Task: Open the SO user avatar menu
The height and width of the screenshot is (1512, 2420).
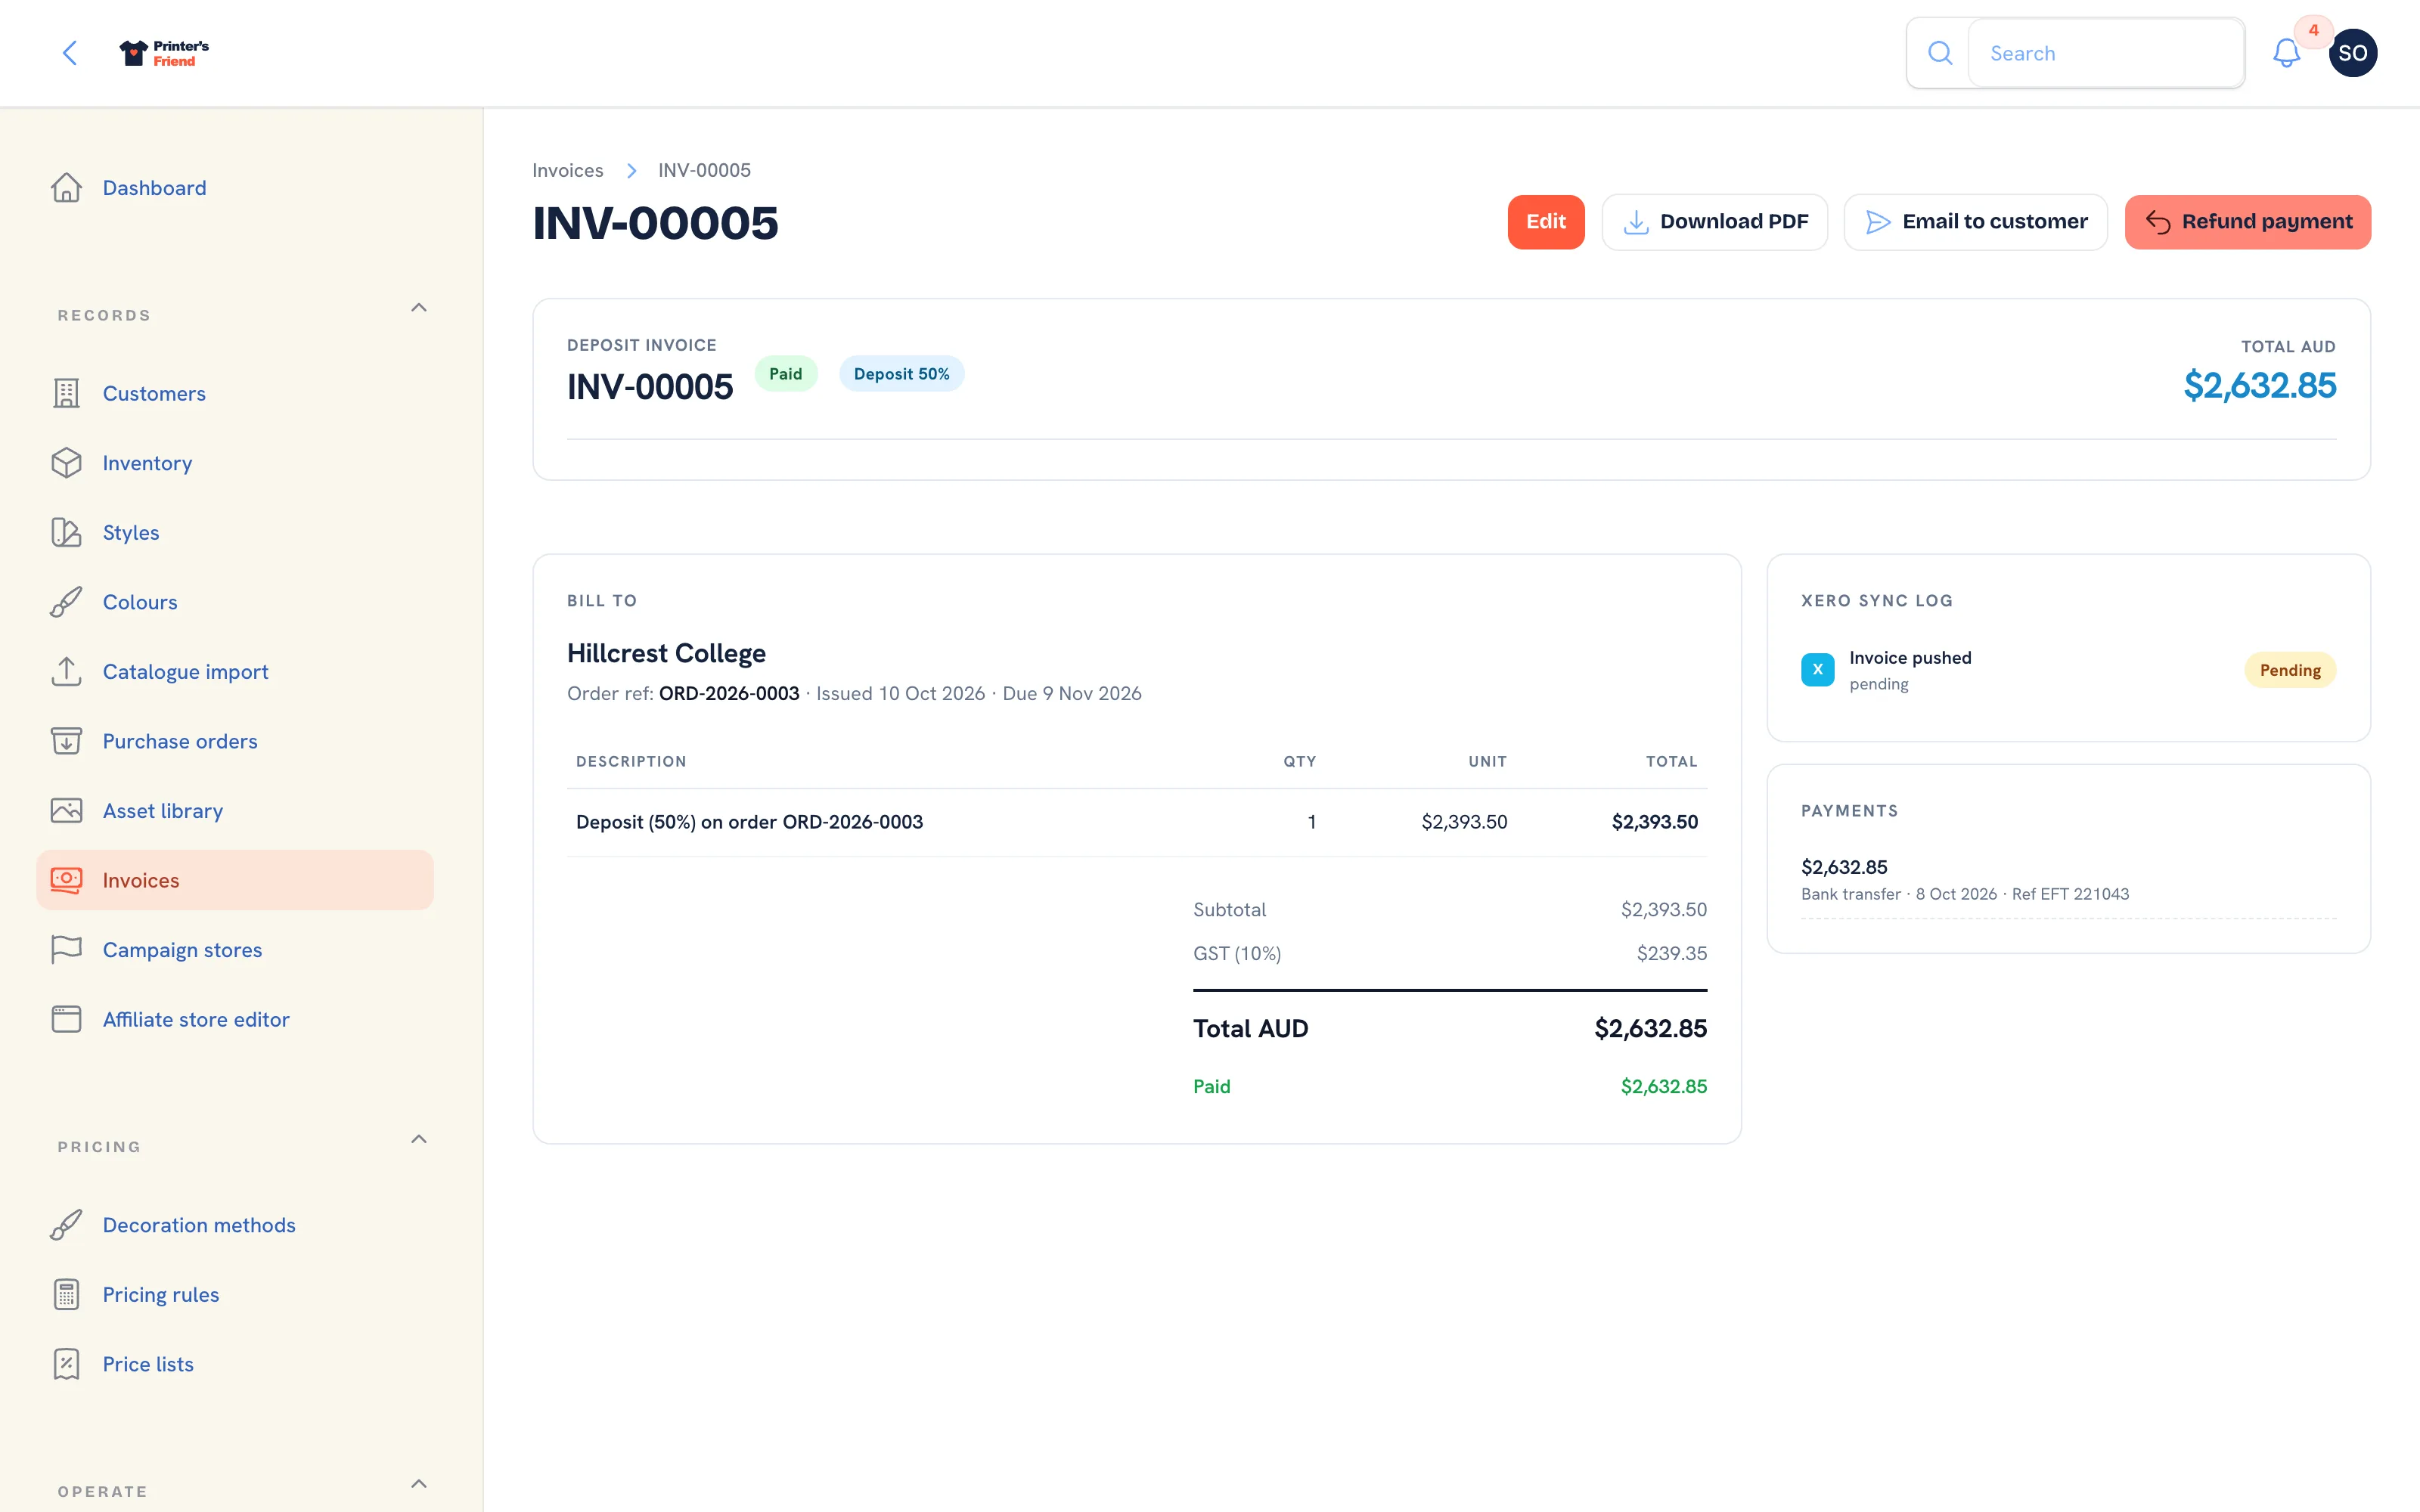Action: (2352, 53)
